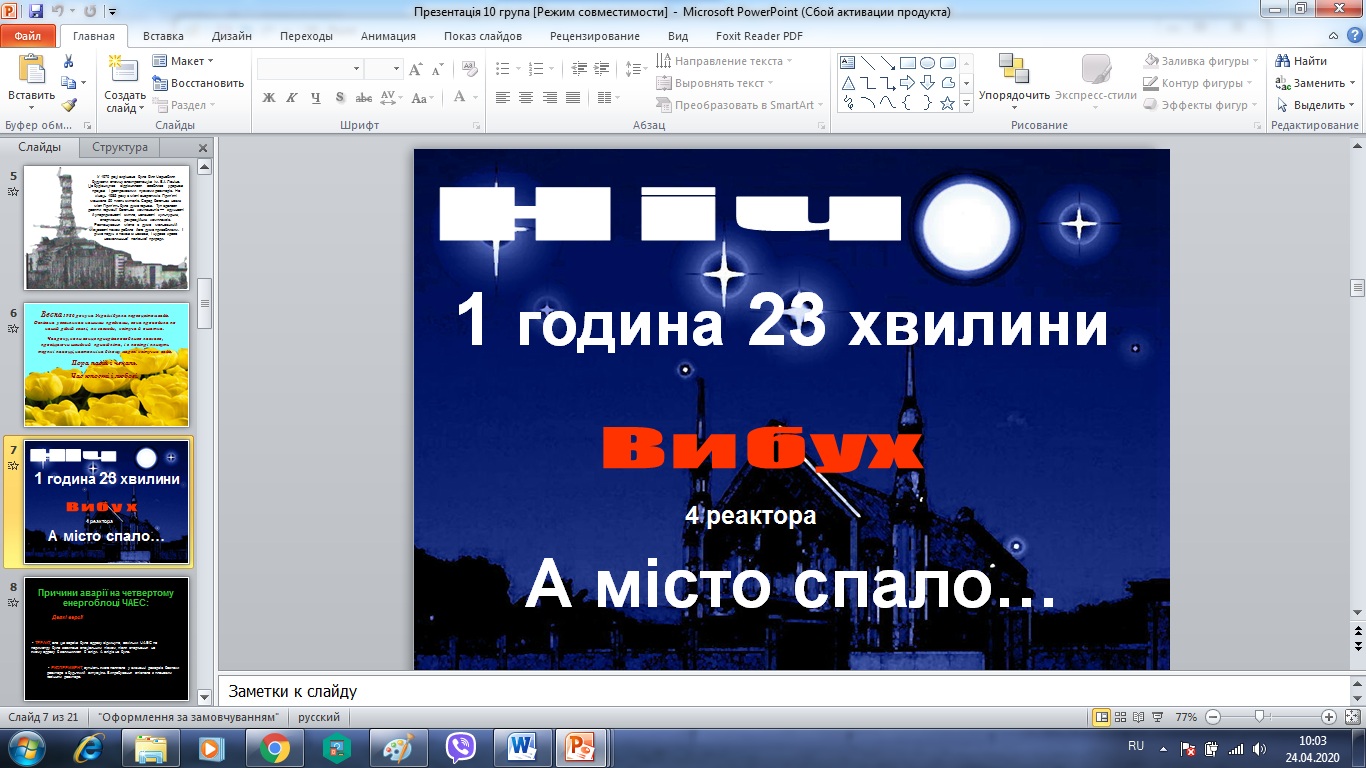
Task: Start slide show from status bar icon
Action: pyautogui.click(x=1157, y=717)
